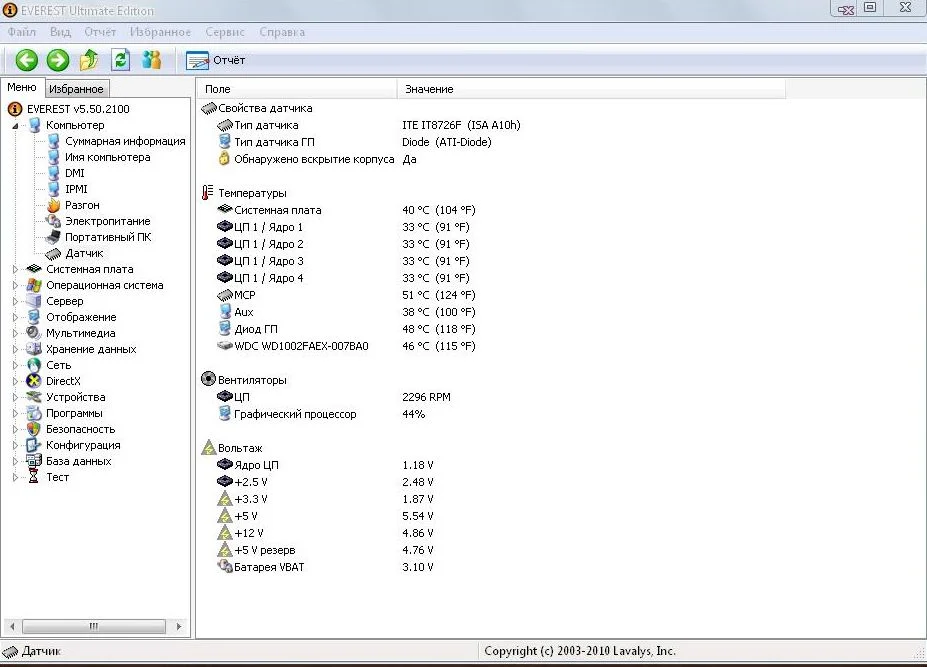The width and height of the screenshot is (927, 667).
Task: Open the Отчёт menu in the menu bar
Action: [100, 32]
